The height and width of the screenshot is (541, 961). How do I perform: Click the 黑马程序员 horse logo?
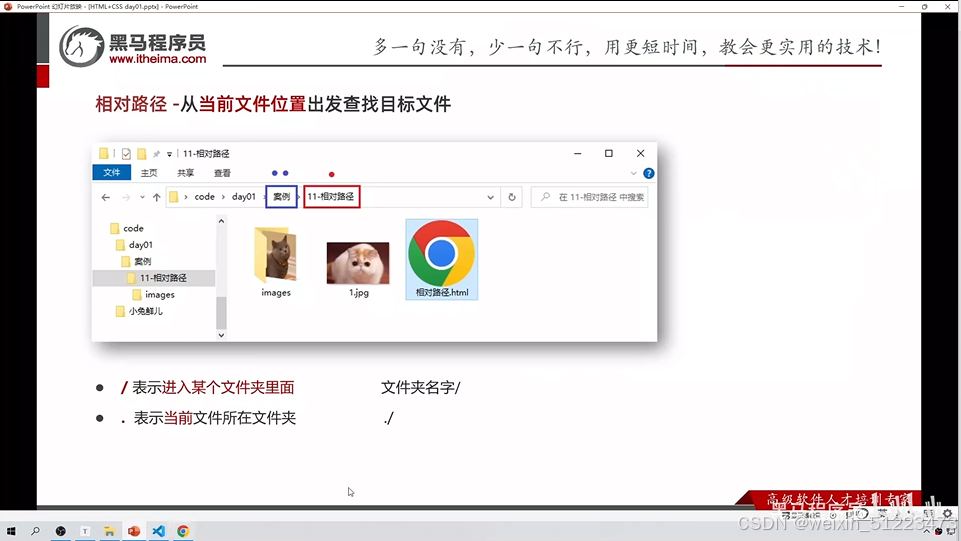(82, 46)
